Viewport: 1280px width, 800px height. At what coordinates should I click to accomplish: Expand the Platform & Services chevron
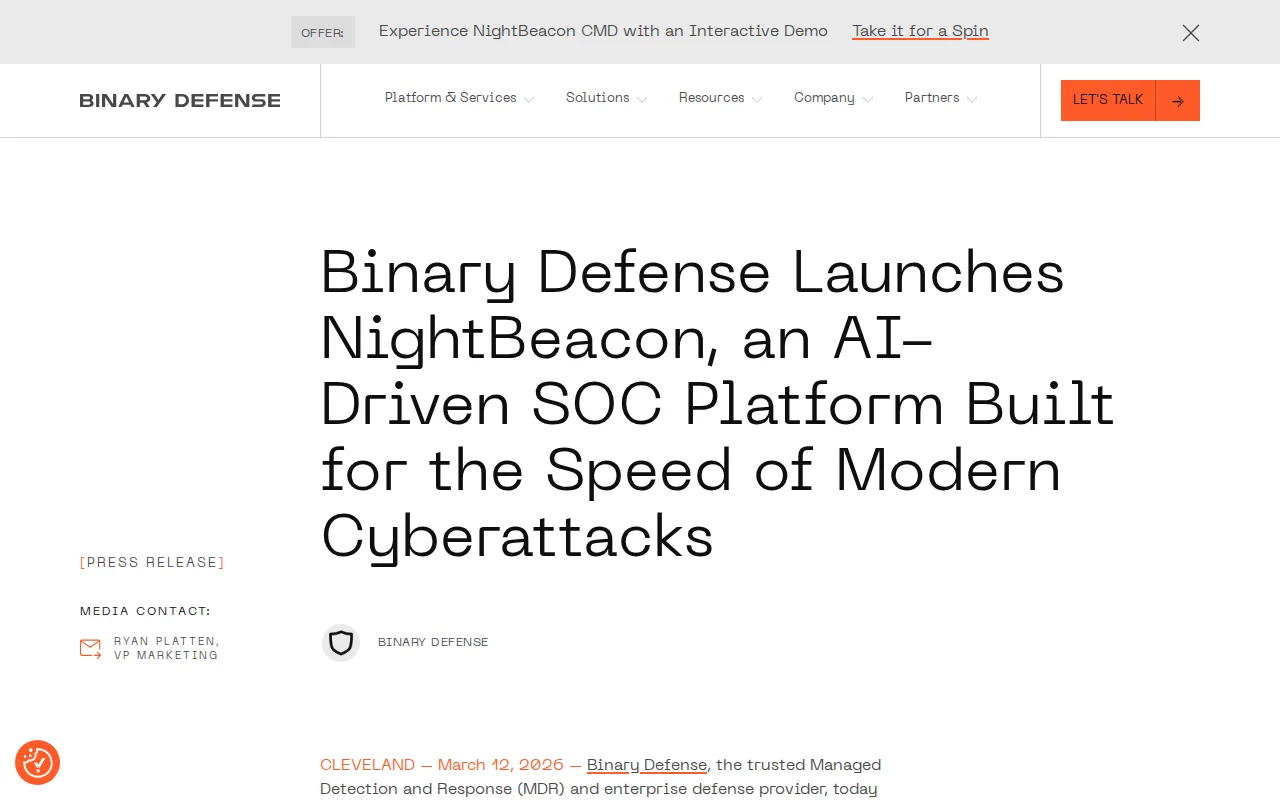[529, 99]
